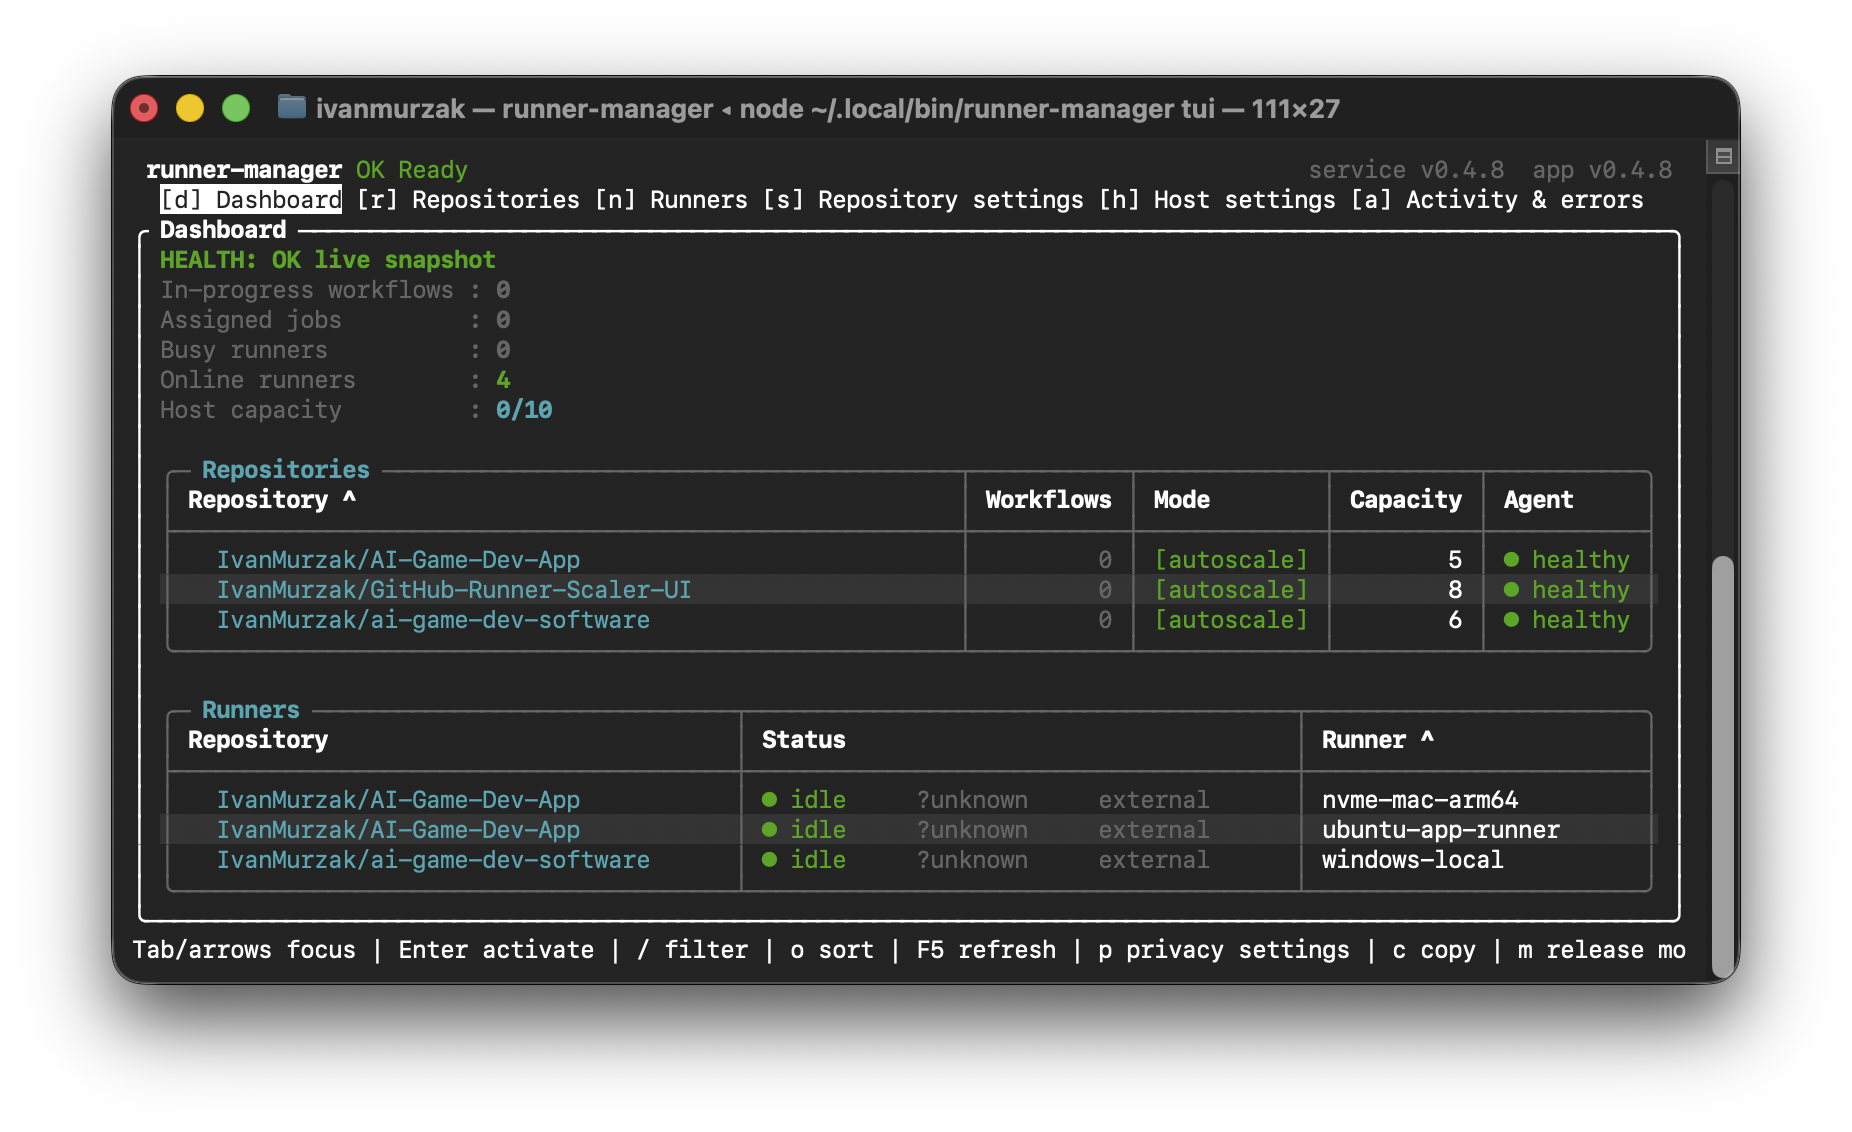This screenshot has width=1852, height=1132.
Task: Click the In-progress workflows value 0
Action: [503, 289]
